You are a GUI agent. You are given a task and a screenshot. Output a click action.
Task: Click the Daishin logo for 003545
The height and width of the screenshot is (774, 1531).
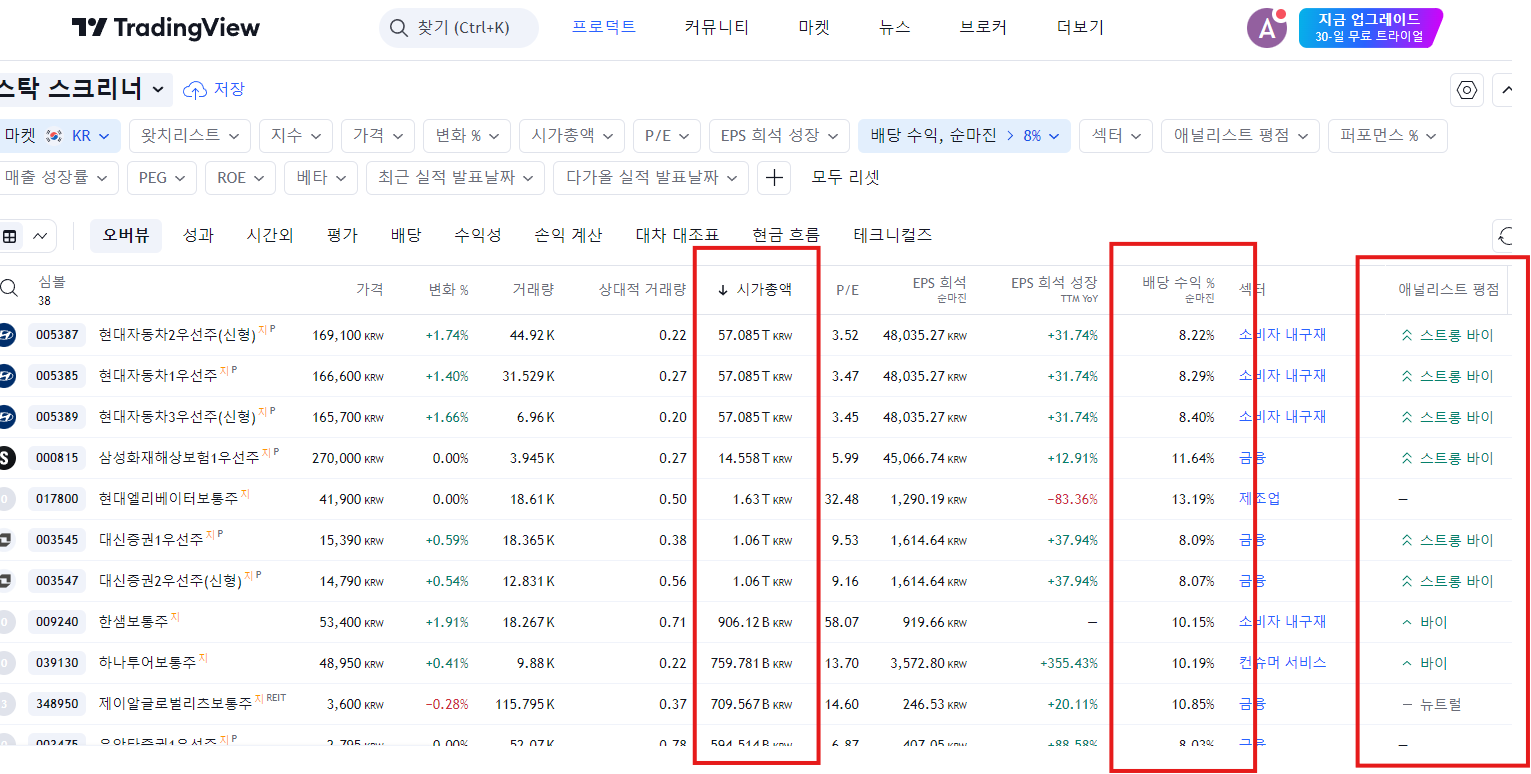point(7,540)
